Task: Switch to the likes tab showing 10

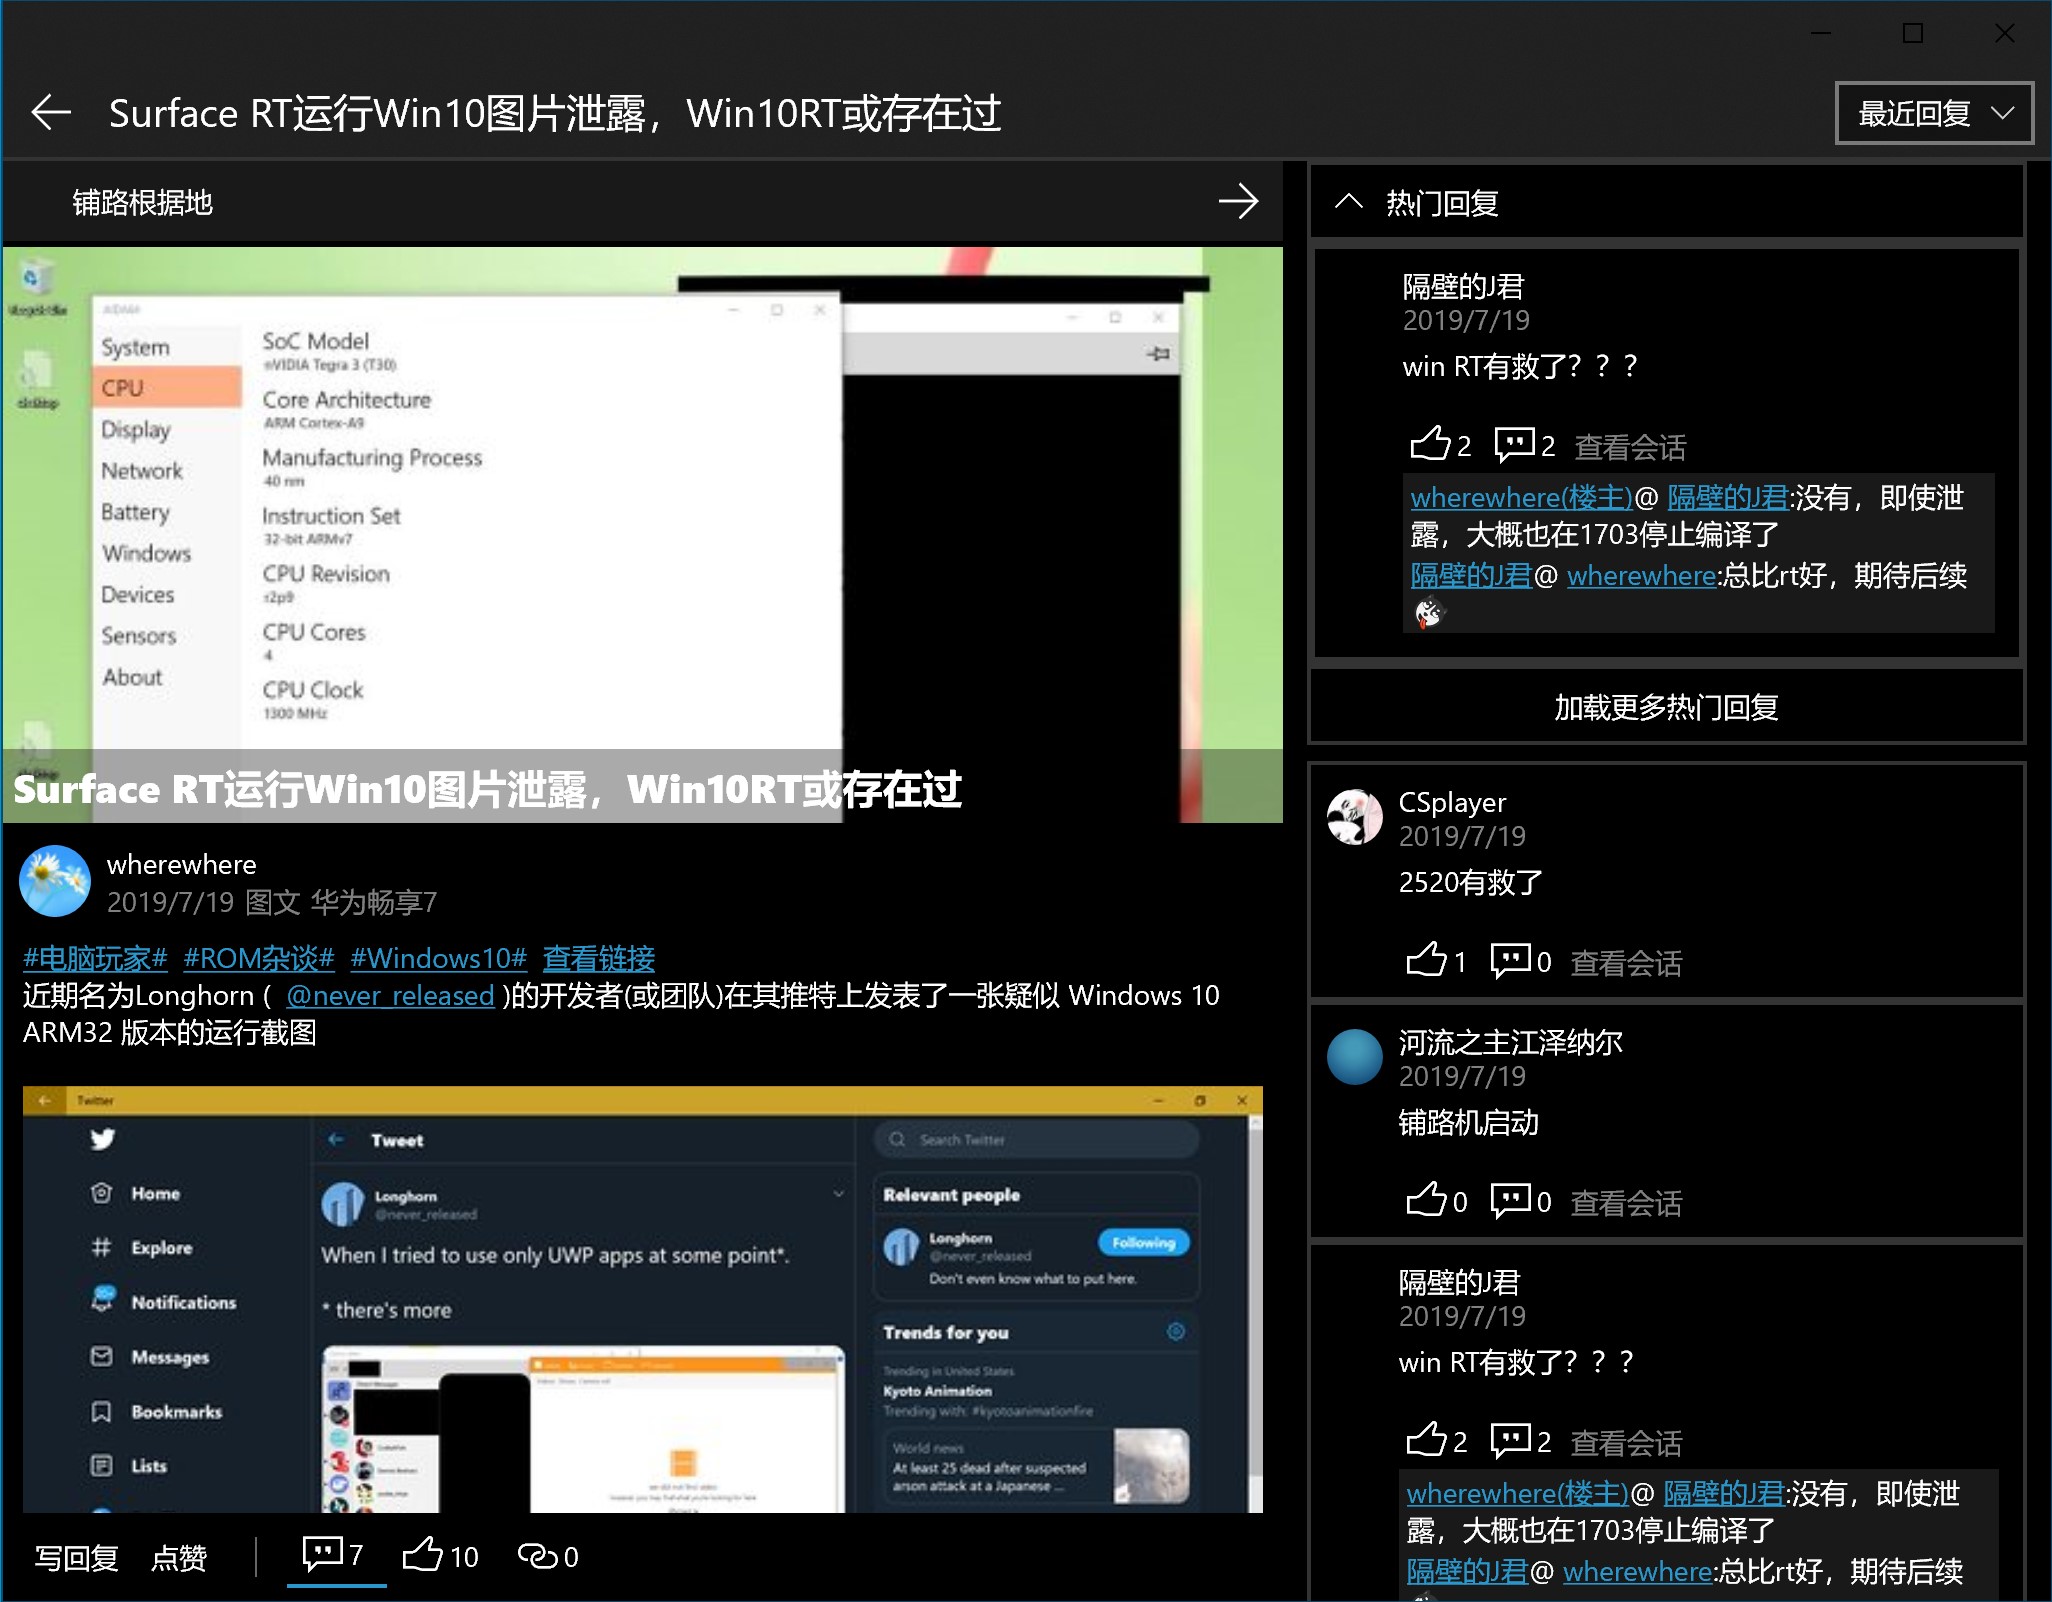Action: (x=440, y=1555)
